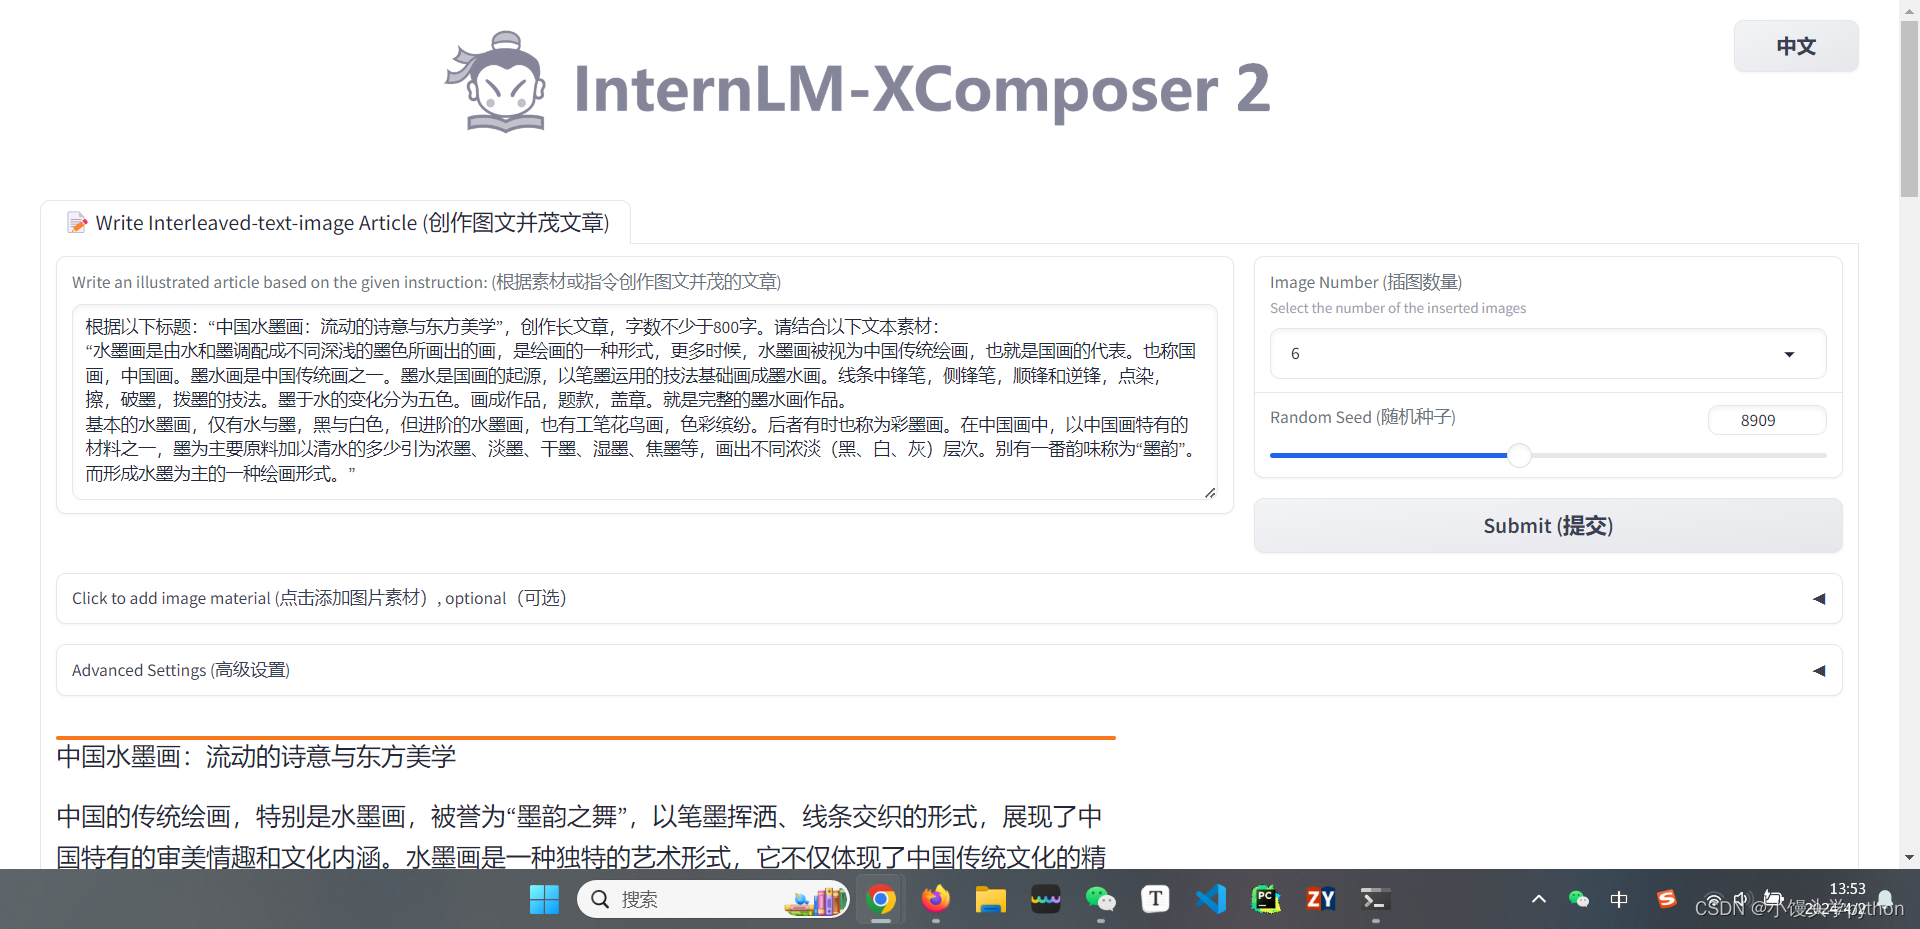Screen dimensions: 1920x929
Task: Click into the article instruction text box
Action: point(644,401)
